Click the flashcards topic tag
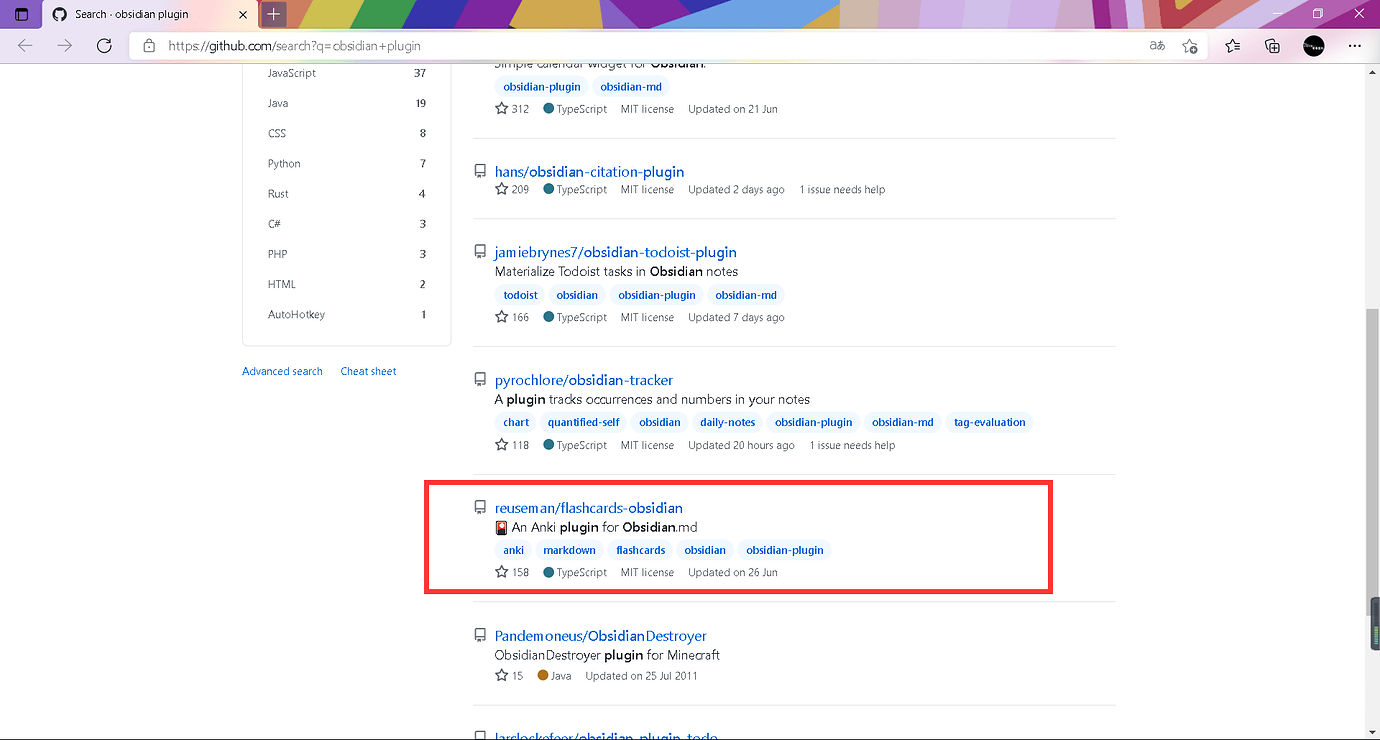Image resolution: width=1380 pixels, height=740 pixels. tap(640, 550)
